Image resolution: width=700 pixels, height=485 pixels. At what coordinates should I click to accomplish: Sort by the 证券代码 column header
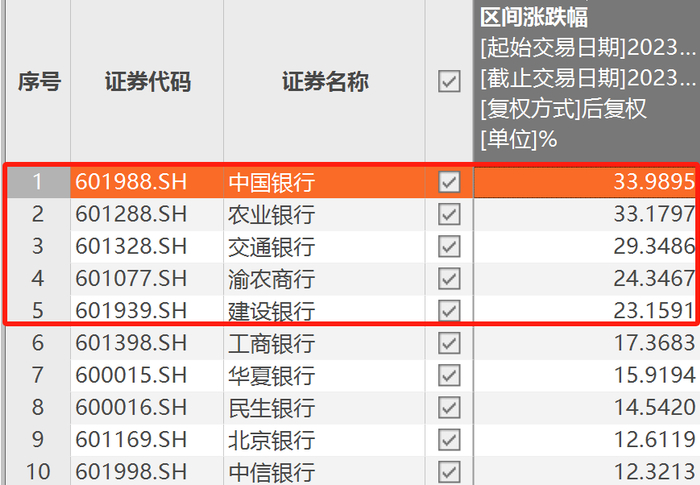[x=148, y=82]
